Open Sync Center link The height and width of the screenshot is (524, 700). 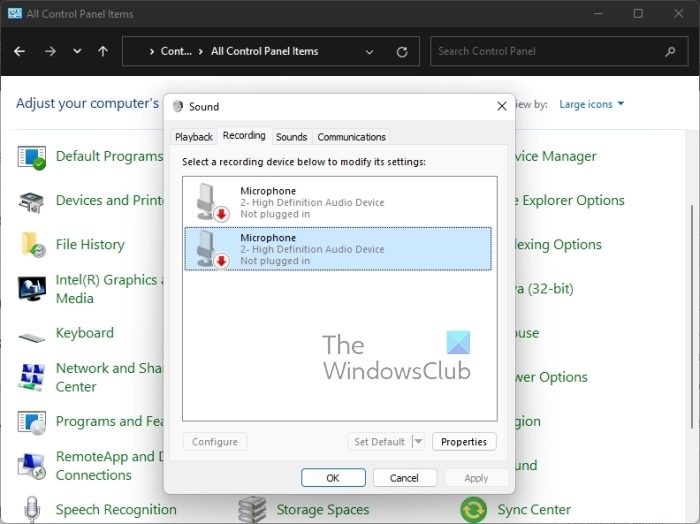point(534,509)
